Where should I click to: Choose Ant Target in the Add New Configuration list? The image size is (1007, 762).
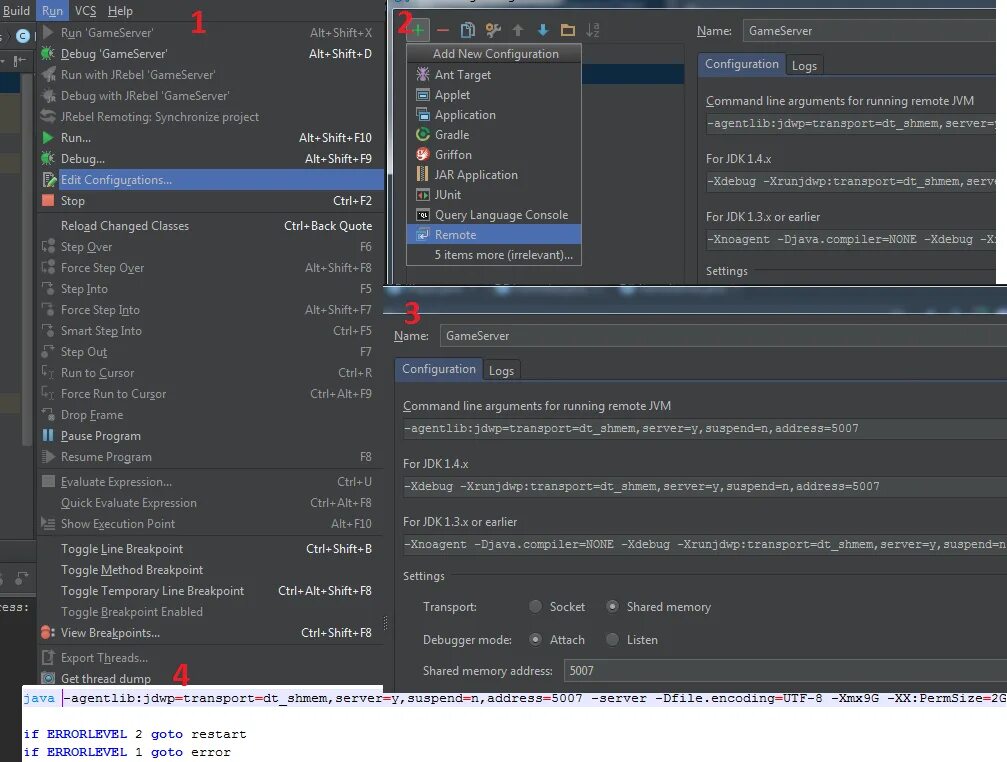494,74
